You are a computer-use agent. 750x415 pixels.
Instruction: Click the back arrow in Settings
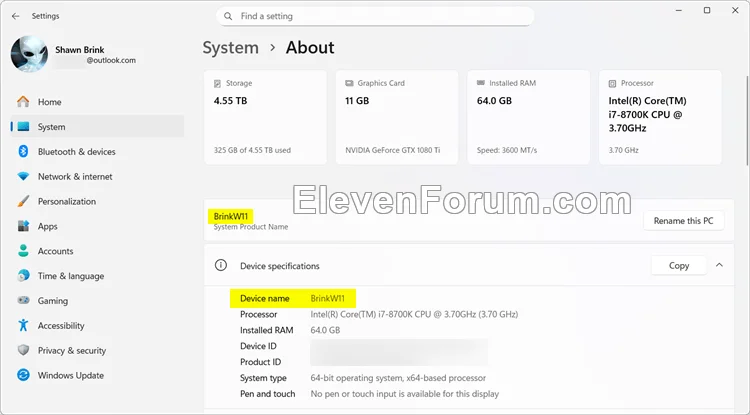click(16, 16)
